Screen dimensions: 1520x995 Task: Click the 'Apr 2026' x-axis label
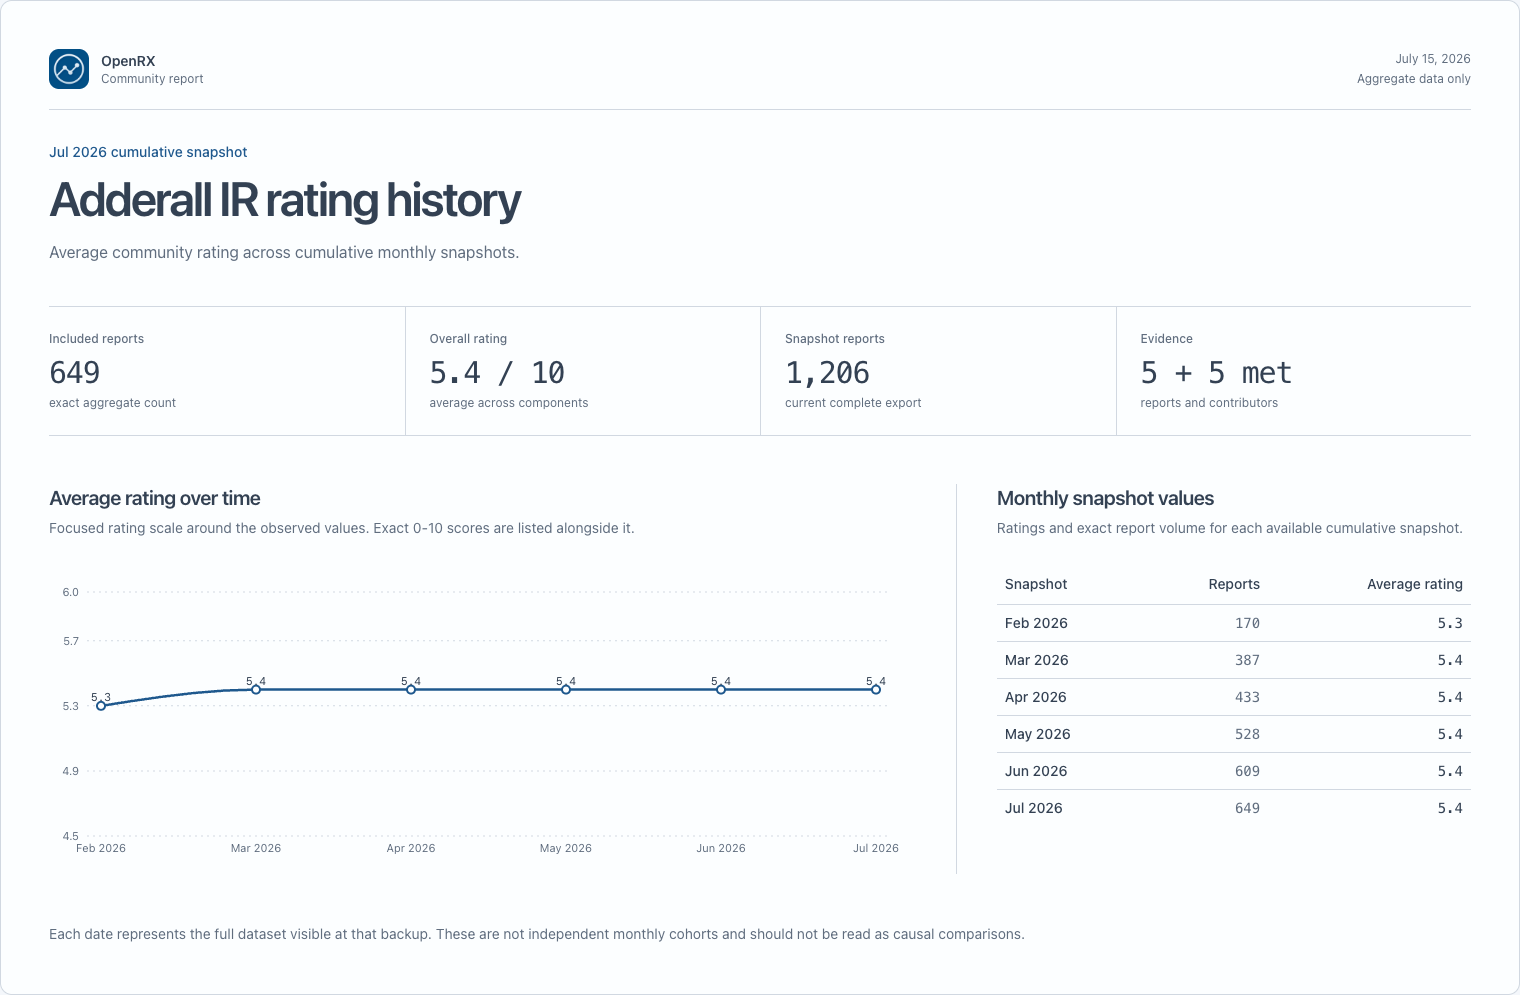click(411, 848)
